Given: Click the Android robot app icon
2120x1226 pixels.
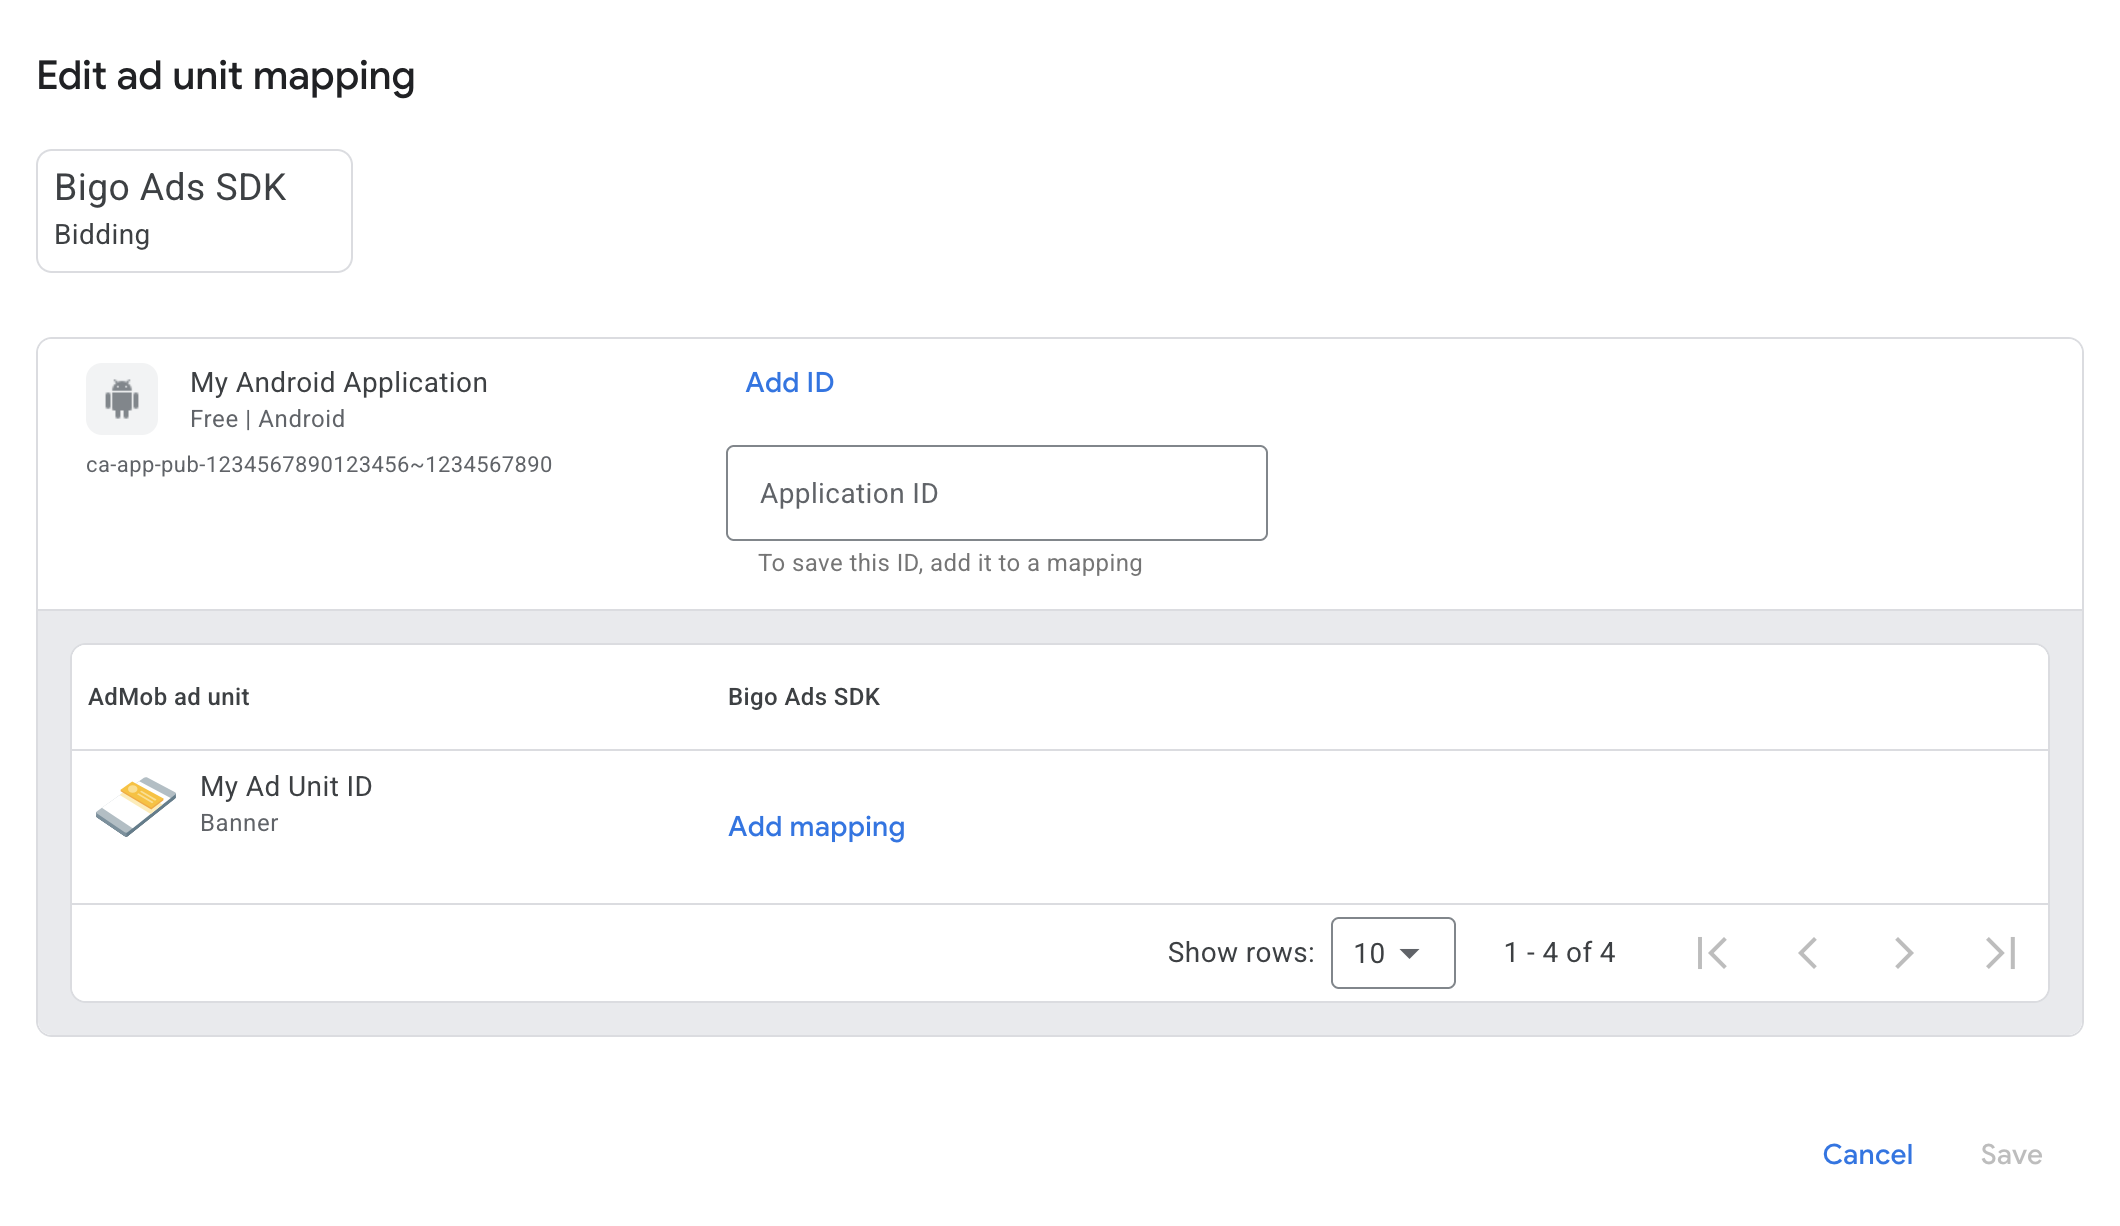Looking at the screenshot, I should click(122, 399).
